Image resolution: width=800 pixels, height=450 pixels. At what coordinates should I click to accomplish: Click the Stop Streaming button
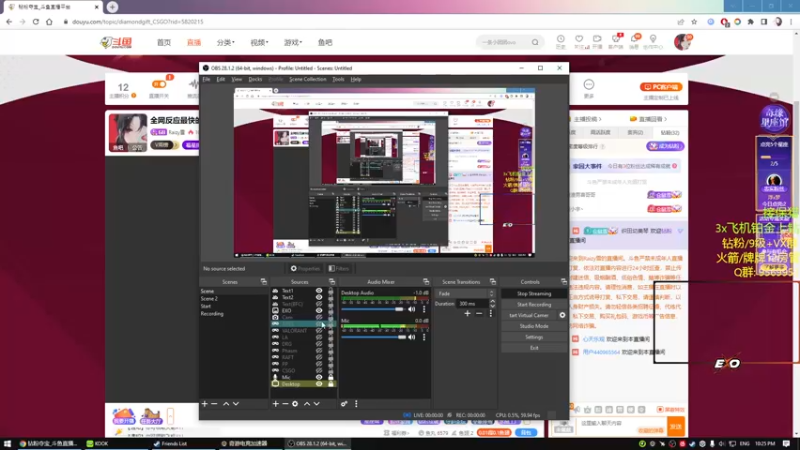click(x=534, y=294)
